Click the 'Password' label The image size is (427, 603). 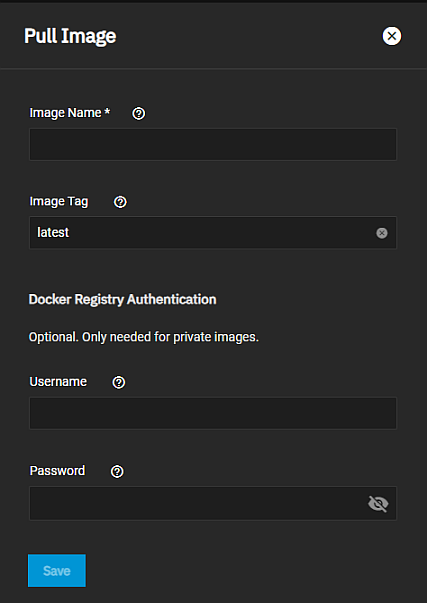57,471
